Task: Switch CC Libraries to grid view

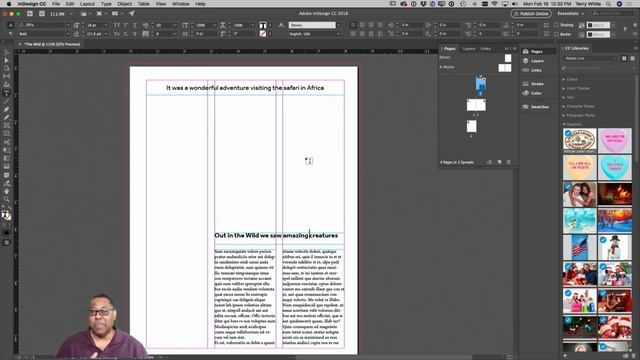Action: (624, 58)
